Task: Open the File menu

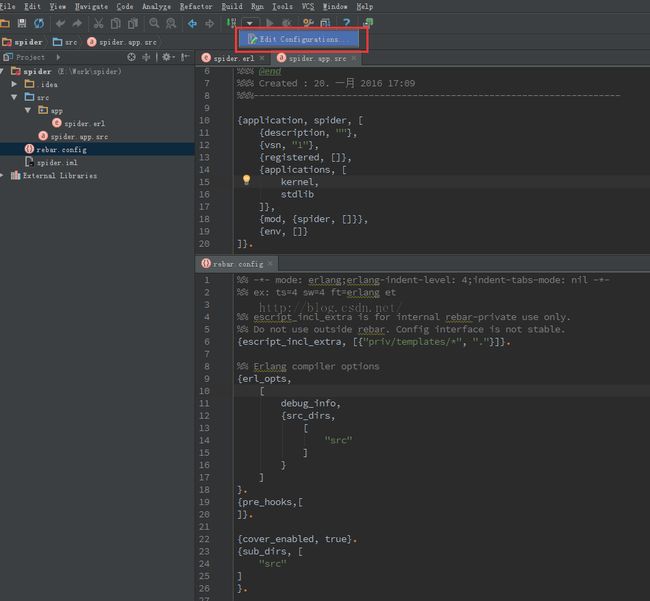Action: click(x=7, y=6)
